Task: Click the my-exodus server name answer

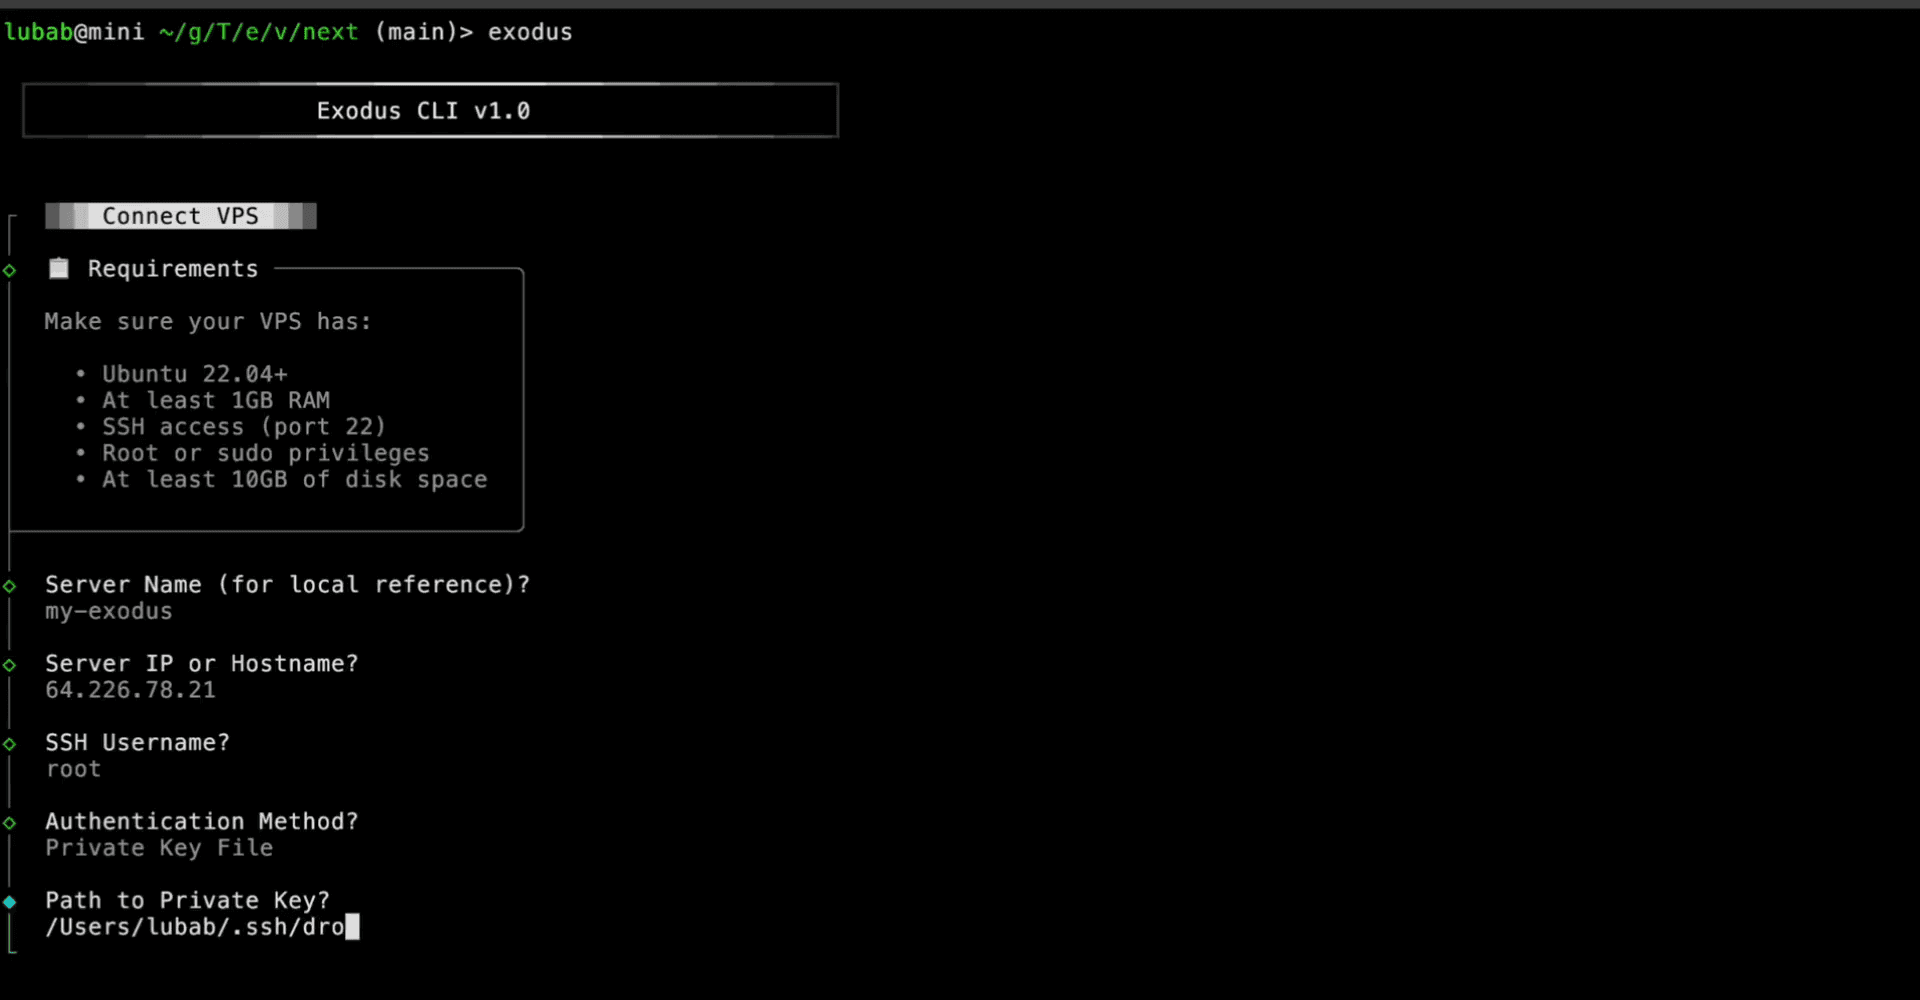Action: pos(108,611)
